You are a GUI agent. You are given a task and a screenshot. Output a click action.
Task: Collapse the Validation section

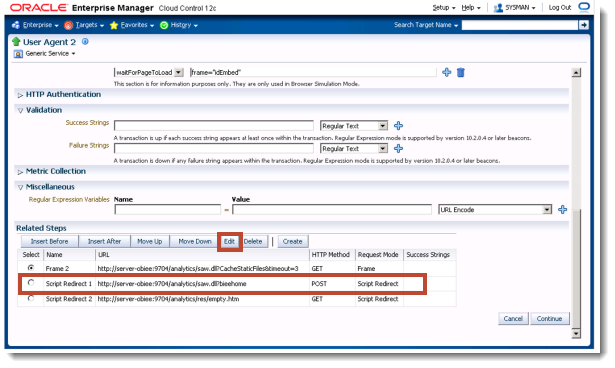pos(20,111)
